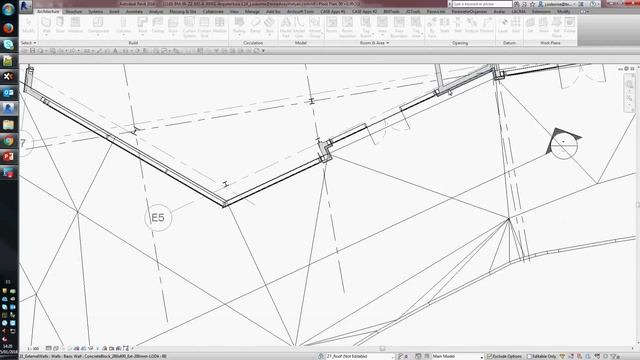Select the Grid datum tool

click(x=516, y=24)
